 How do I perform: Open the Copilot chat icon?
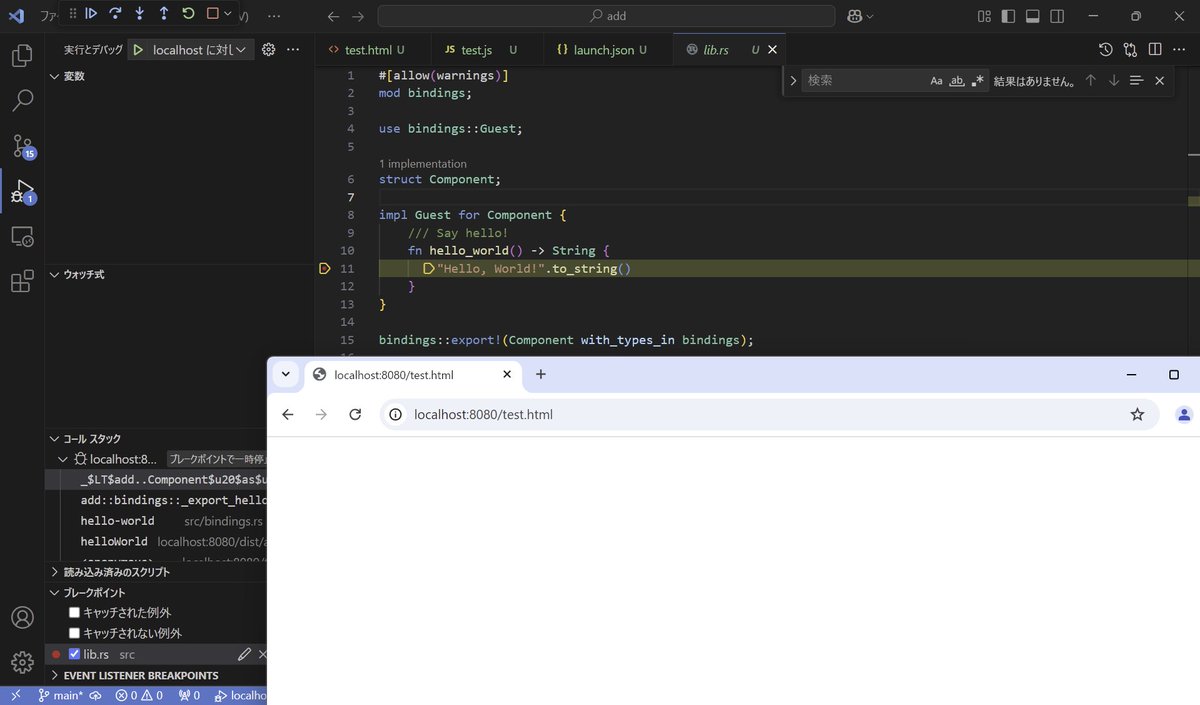pos(854,16)
